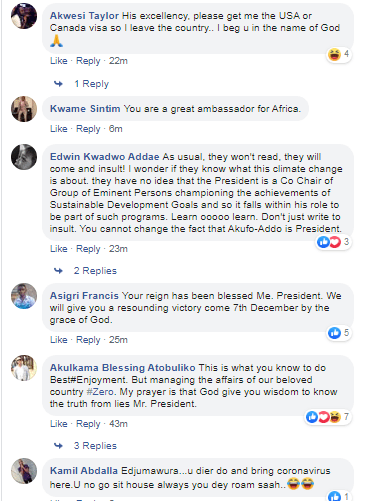370x501 pixels.
Task: View like and love reactions on Edwin's comment
Action: 333,242
